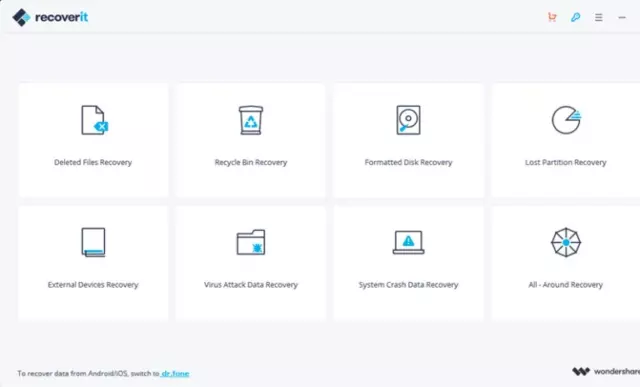The image size is (640, 387).
Task: Click the Recycle Bin Recovery label
Action: point(251,162)
